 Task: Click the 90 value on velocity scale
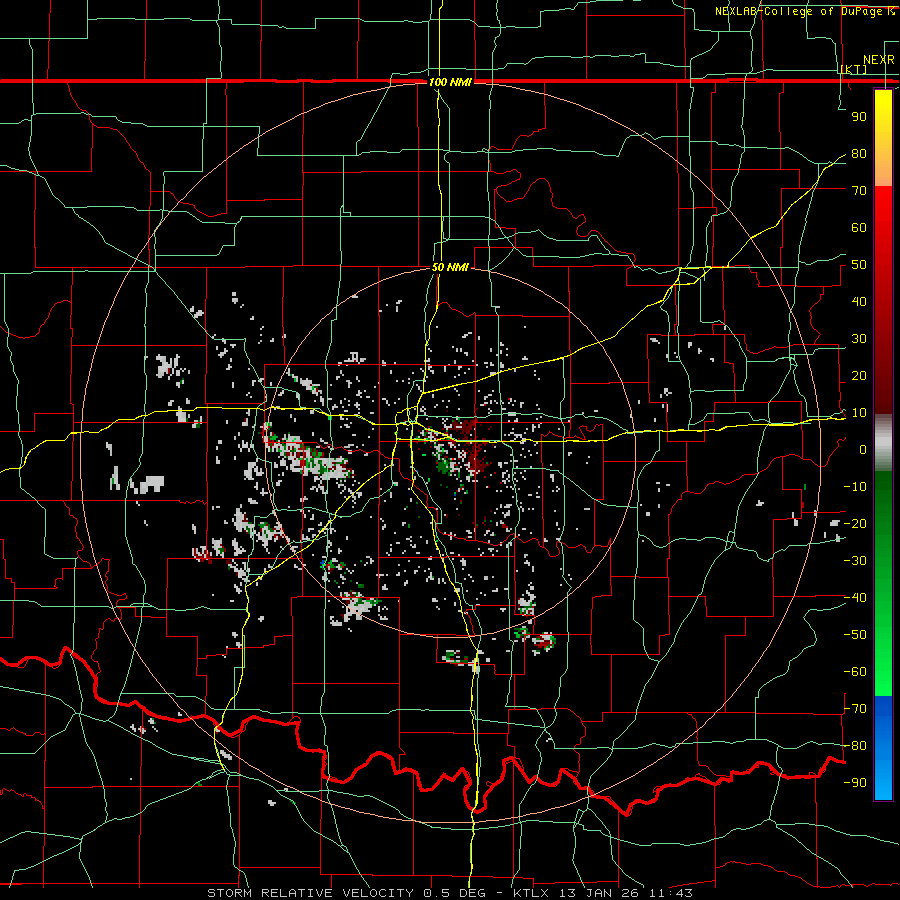[x=859, y=117]
